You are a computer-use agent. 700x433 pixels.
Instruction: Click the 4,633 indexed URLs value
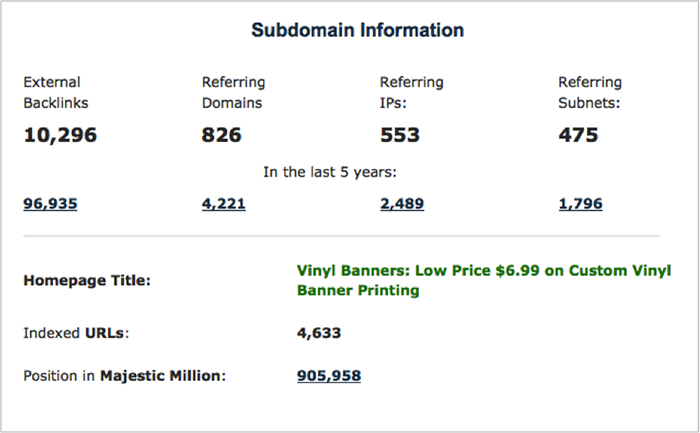coord(319,333)
